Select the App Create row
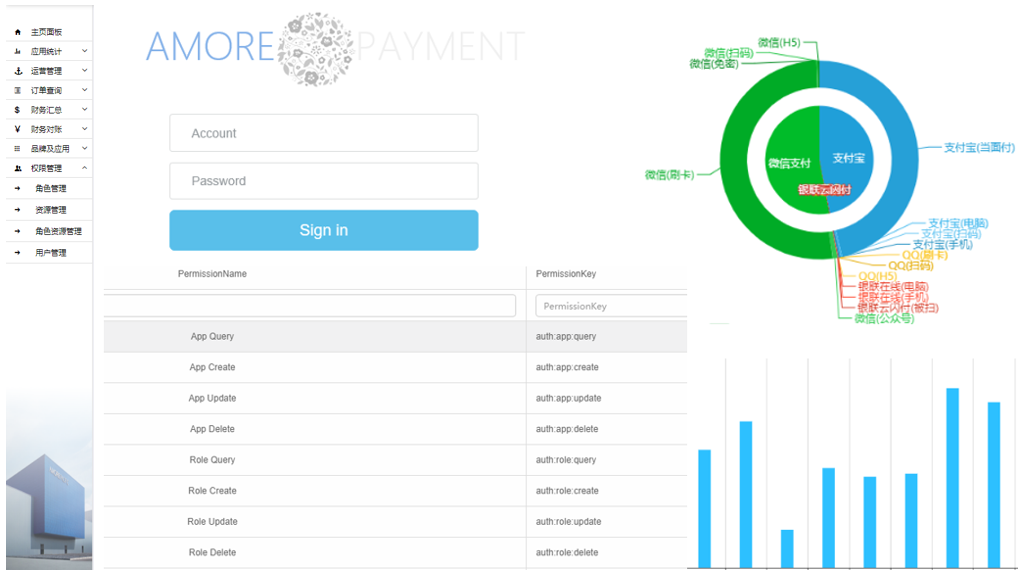 point(396,367)
